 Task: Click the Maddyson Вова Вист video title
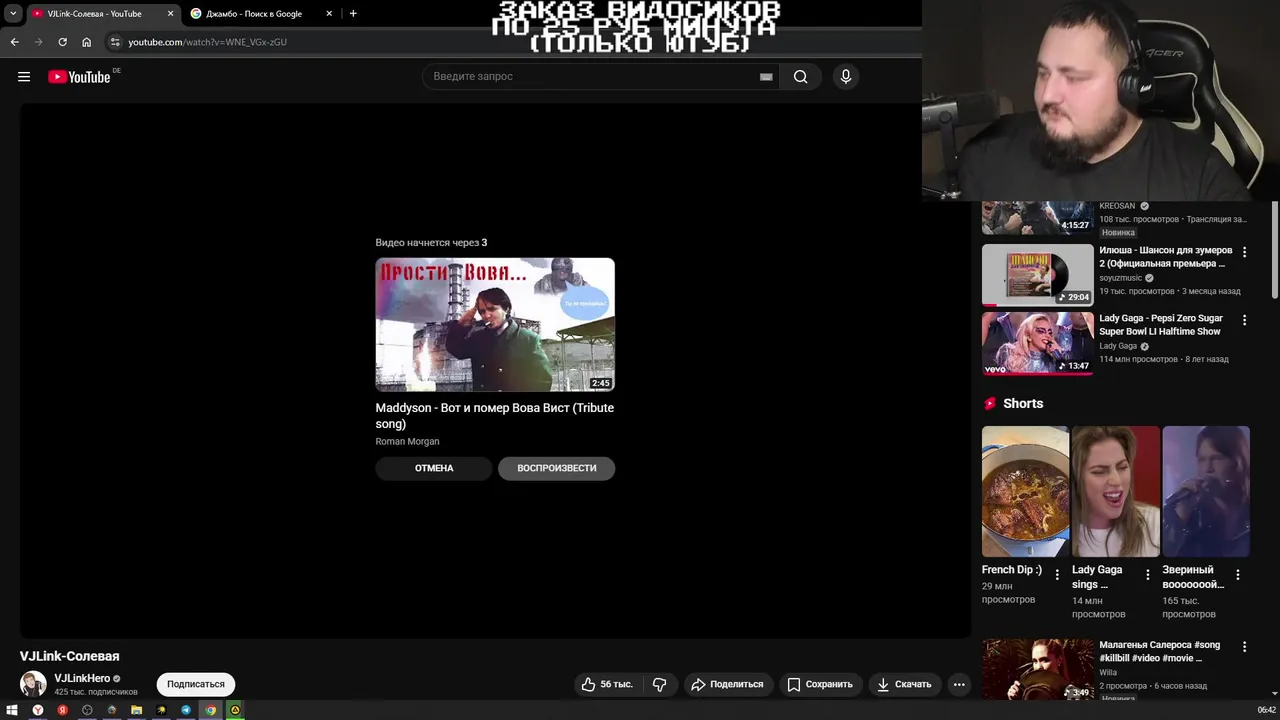click(x=495, y=416)
